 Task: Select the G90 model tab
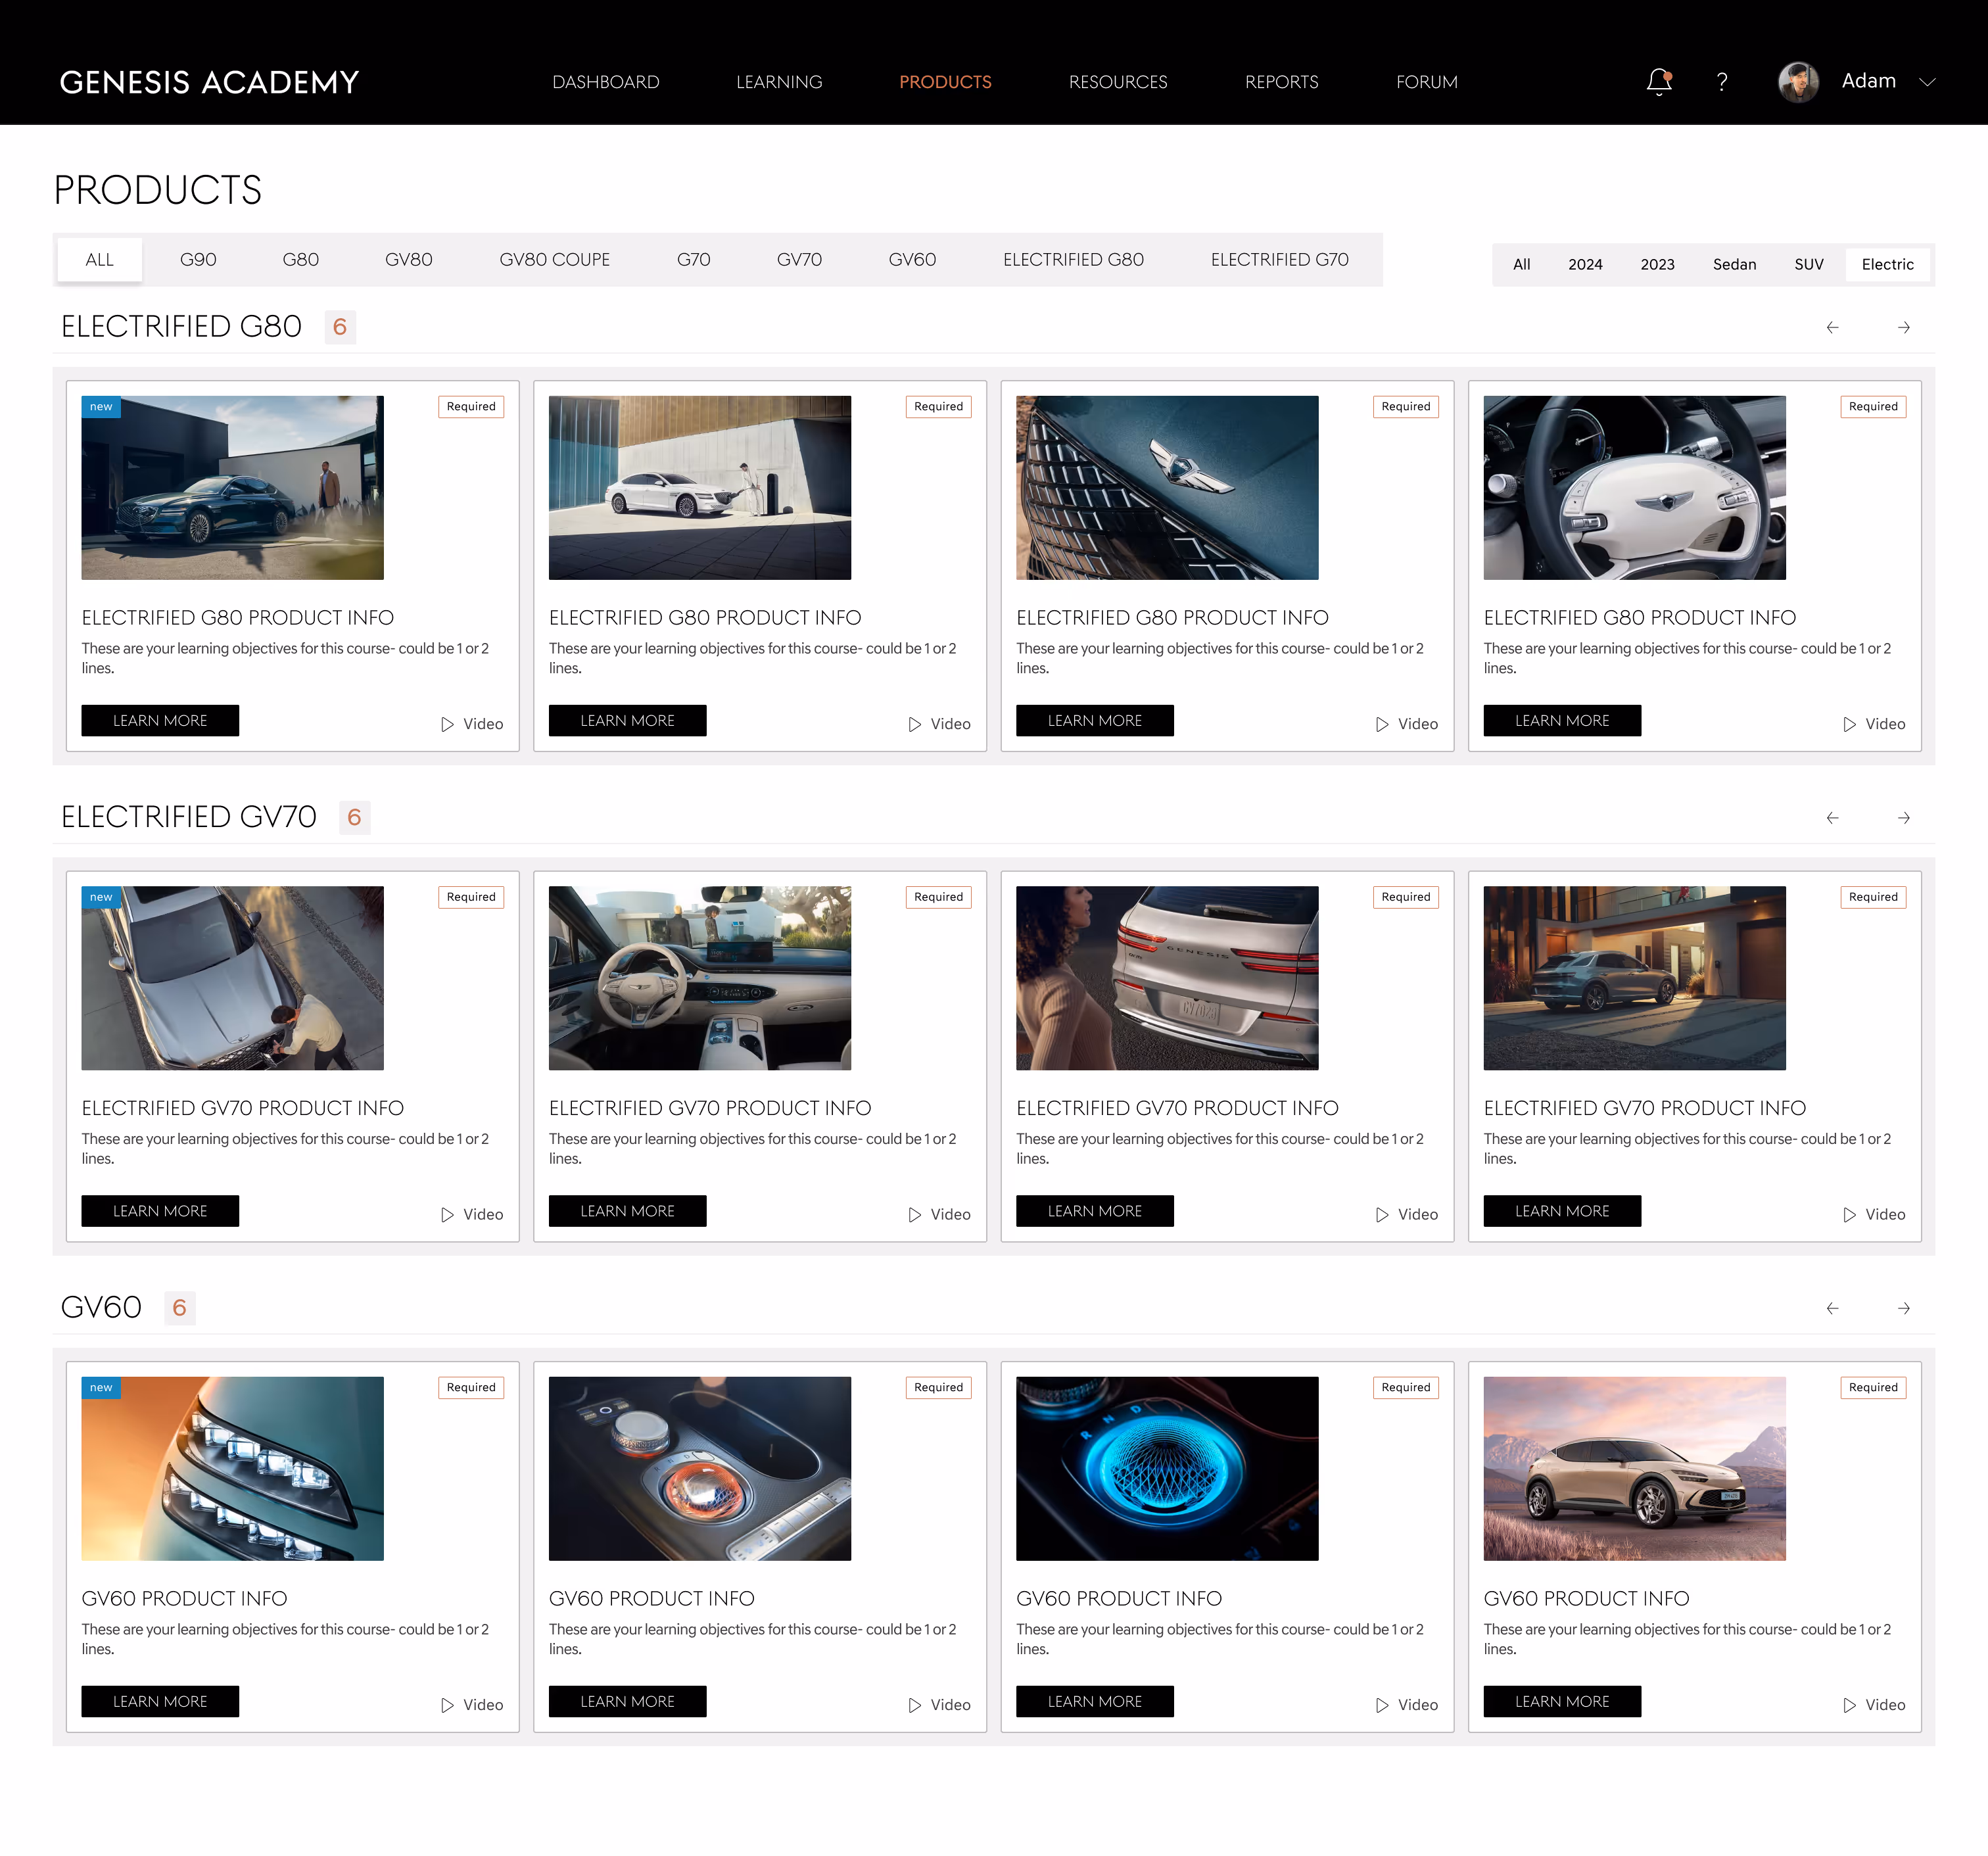tap(198, 260)
